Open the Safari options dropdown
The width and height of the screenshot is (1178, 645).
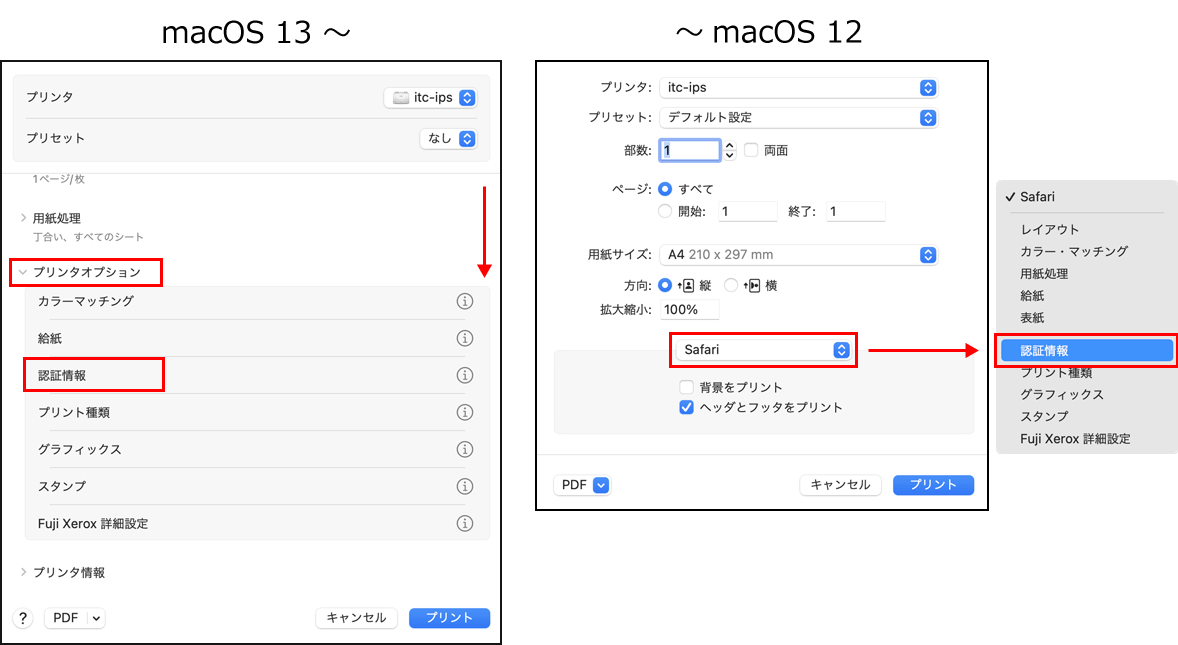coord(765,350)
